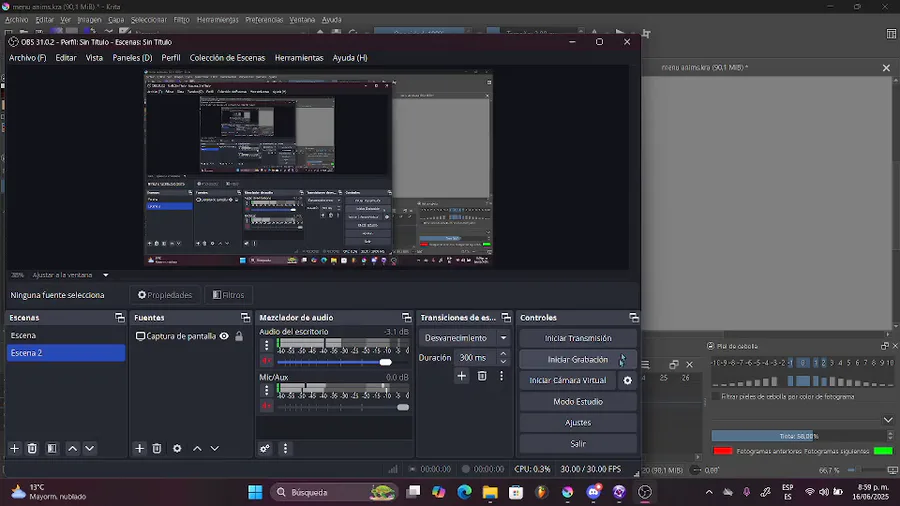Move the selected scene down in Escenas

pyautogui.click(x=90, y=449)
